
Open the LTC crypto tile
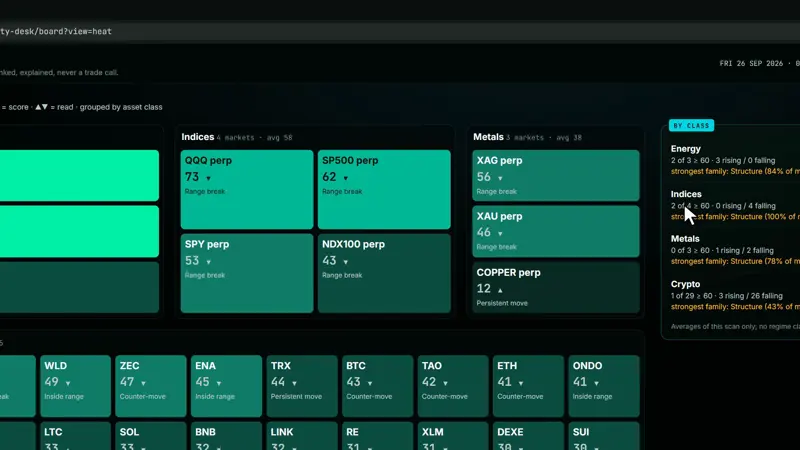[76, 436]
